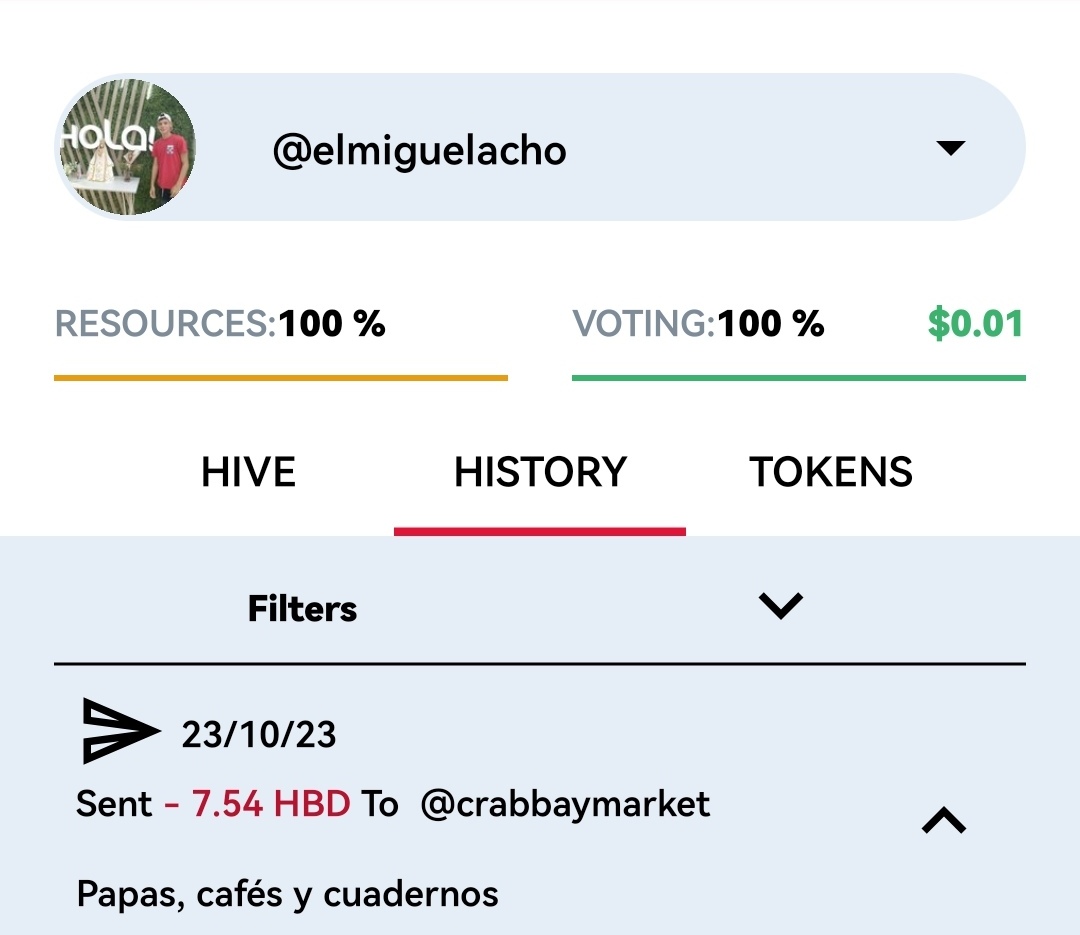Click the memo Papas, cafés y cuadernos
1080x935 pixels.
pyautogui.click(x=287, y=894)
